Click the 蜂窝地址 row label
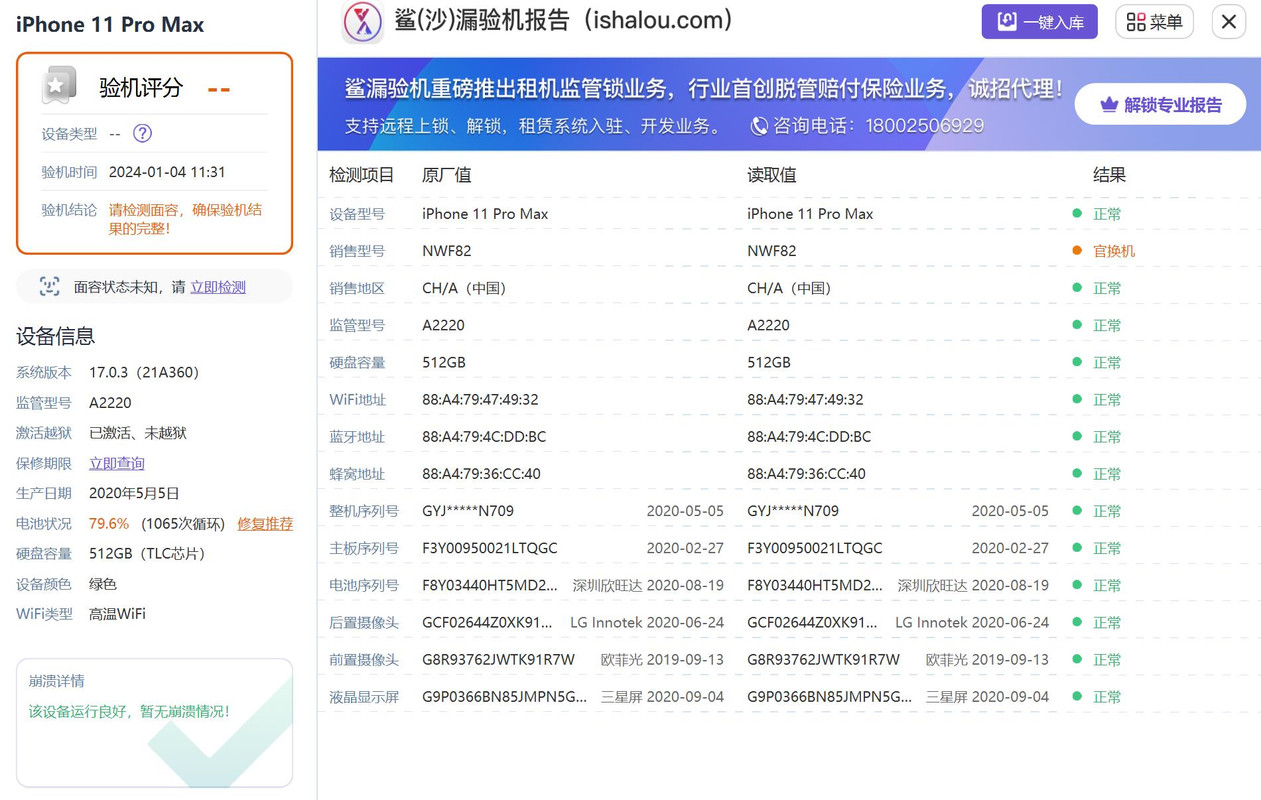 [357, 474]
